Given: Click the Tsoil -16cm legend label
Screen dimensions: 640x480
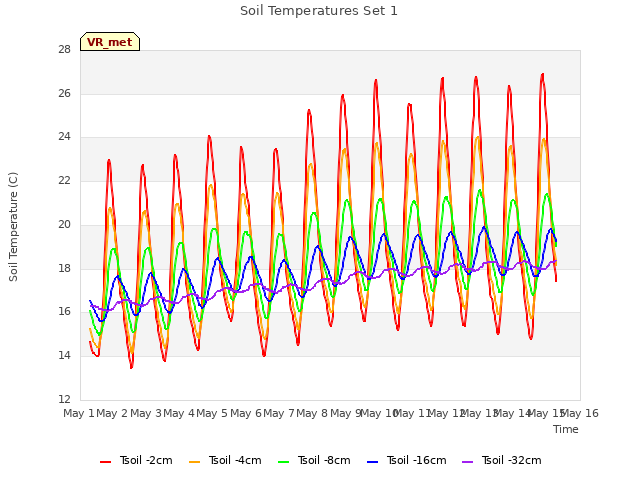Looking at the screenshot, I should [416, 460].
